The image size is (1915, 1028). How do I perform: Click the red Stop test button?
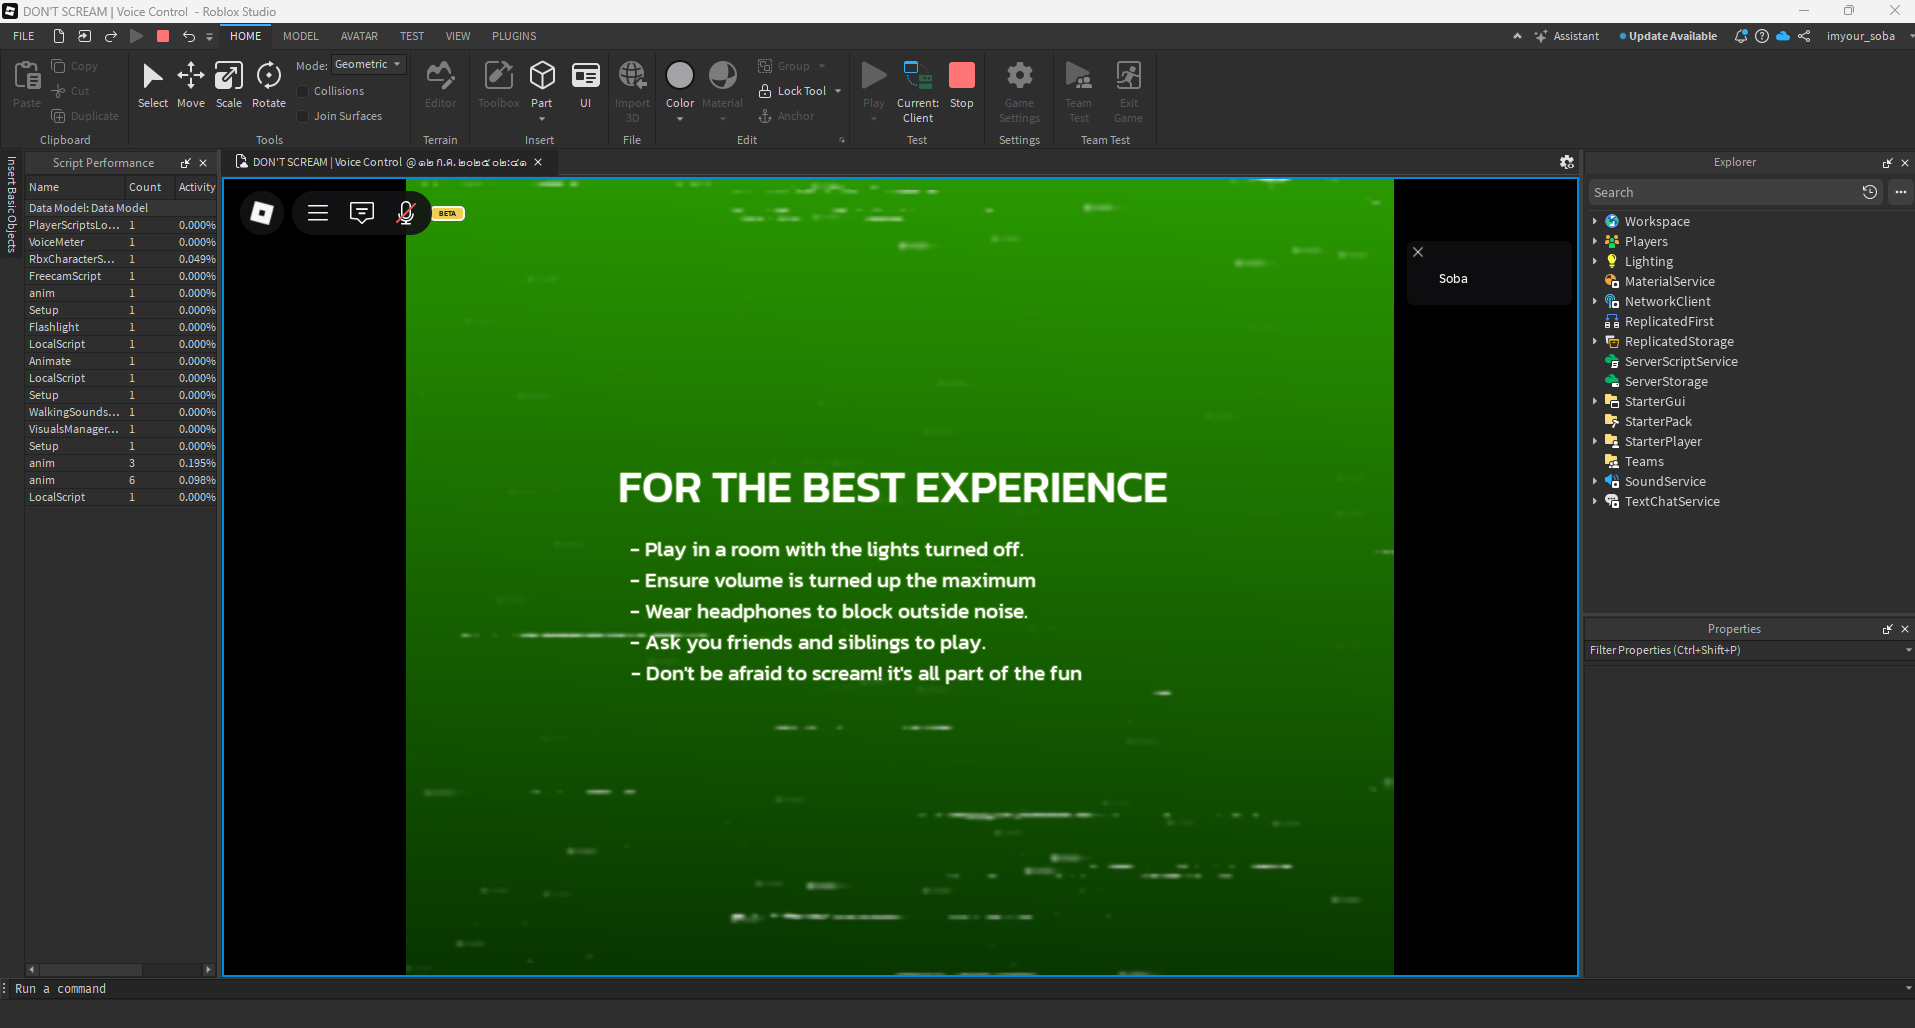click(961, 77)
